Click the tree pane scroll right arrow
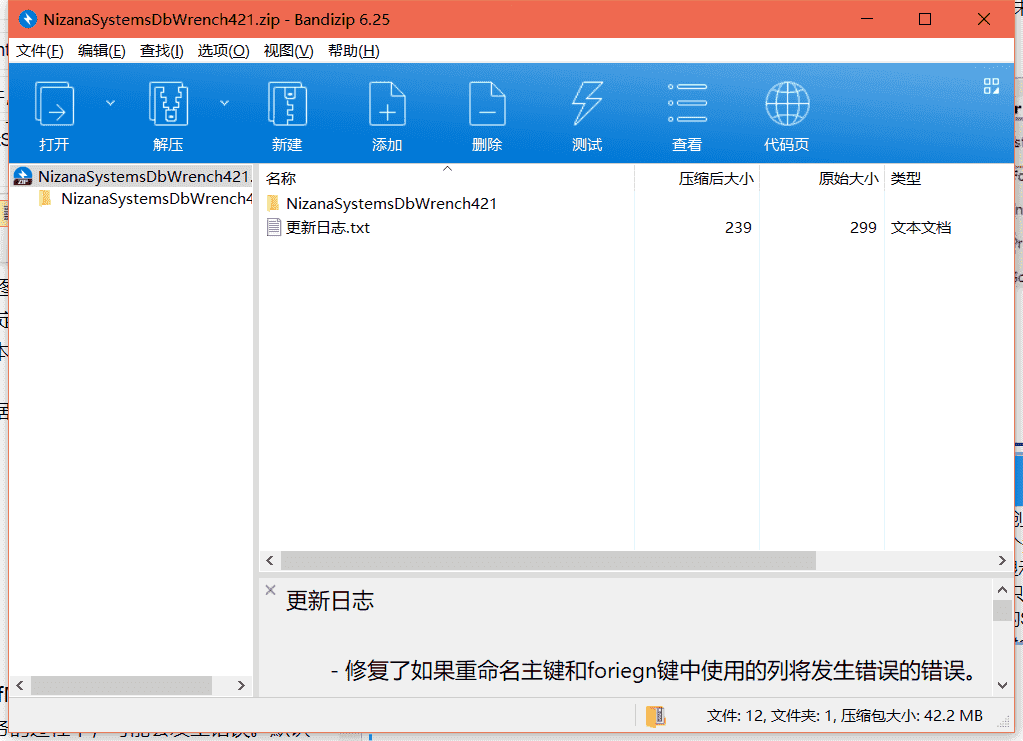 coord(241,686)
